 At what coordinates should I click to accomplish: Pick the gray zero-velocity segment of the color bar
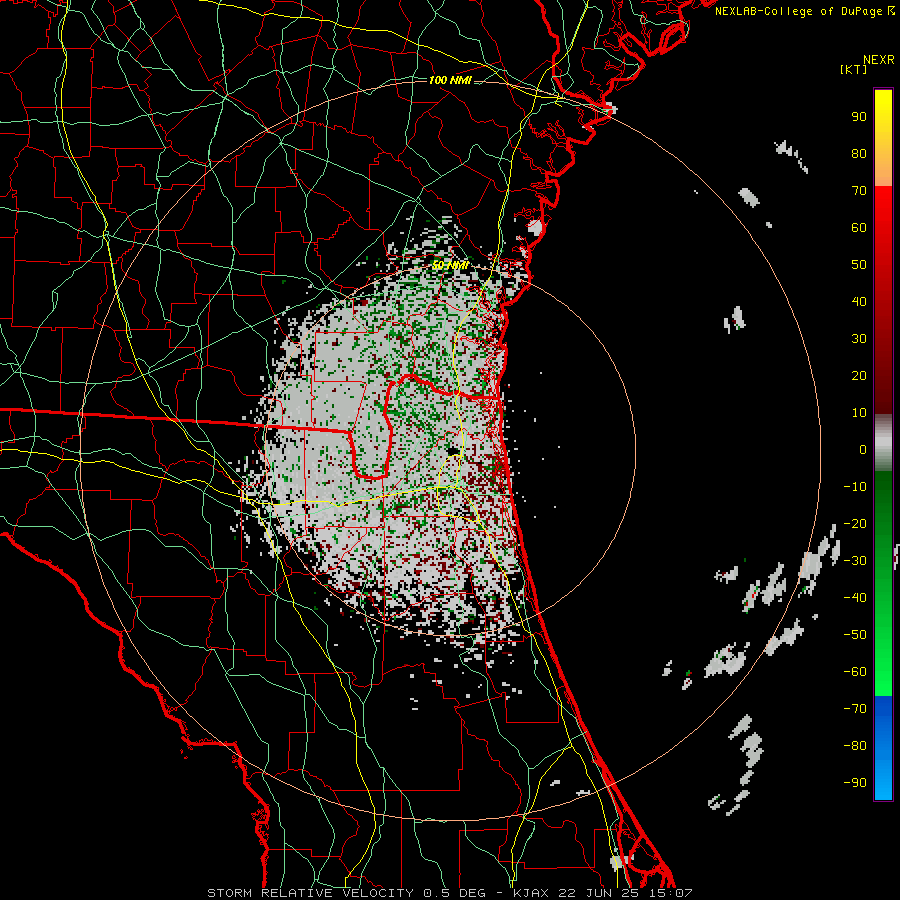[883, 443]
